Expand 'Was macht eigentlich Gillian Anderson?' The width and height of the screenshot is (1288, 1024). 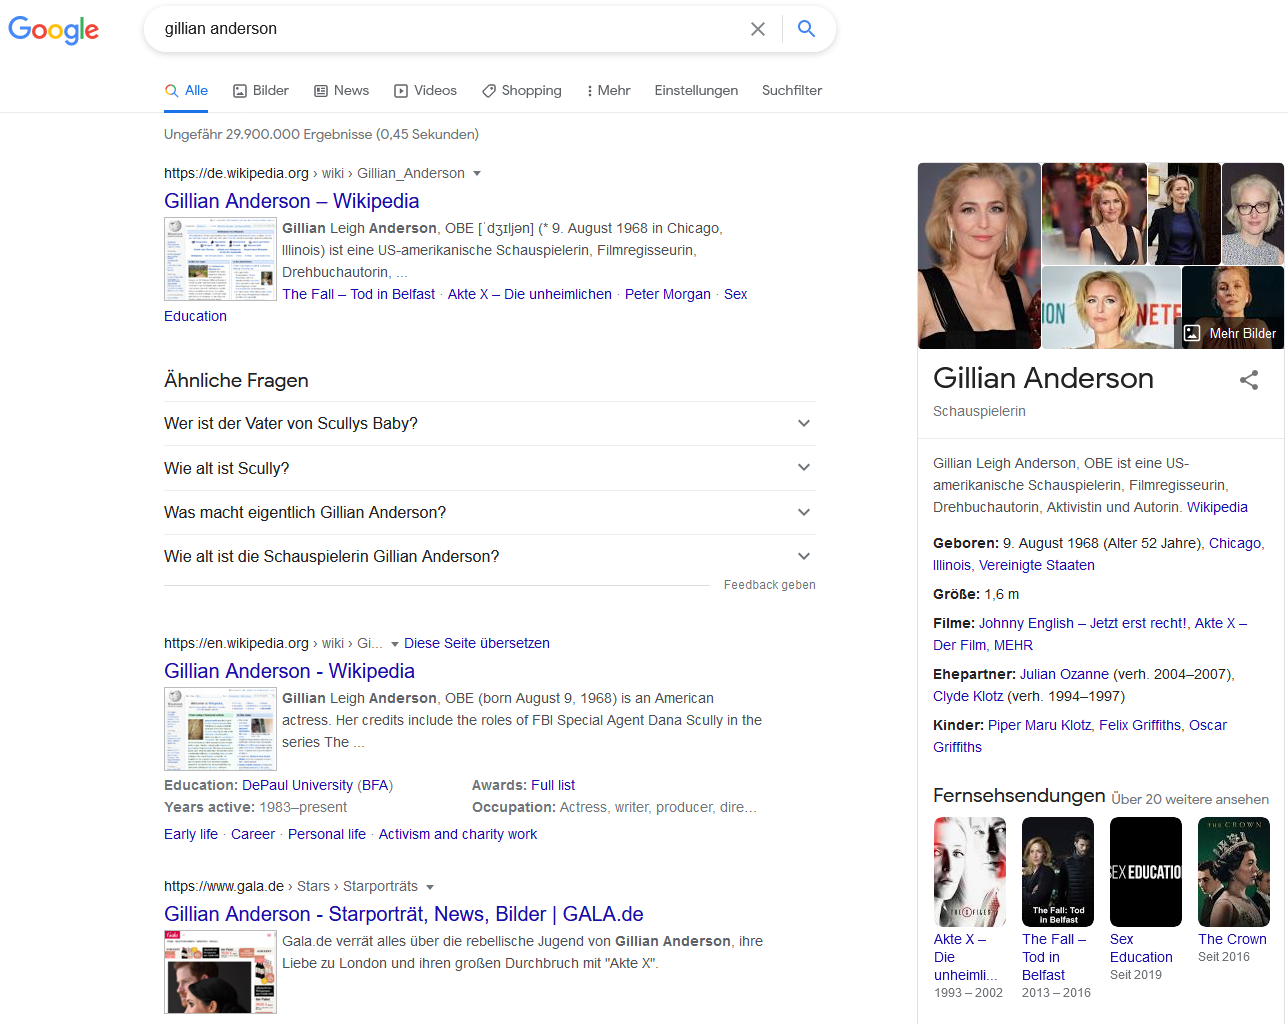[x=490, y=512]
